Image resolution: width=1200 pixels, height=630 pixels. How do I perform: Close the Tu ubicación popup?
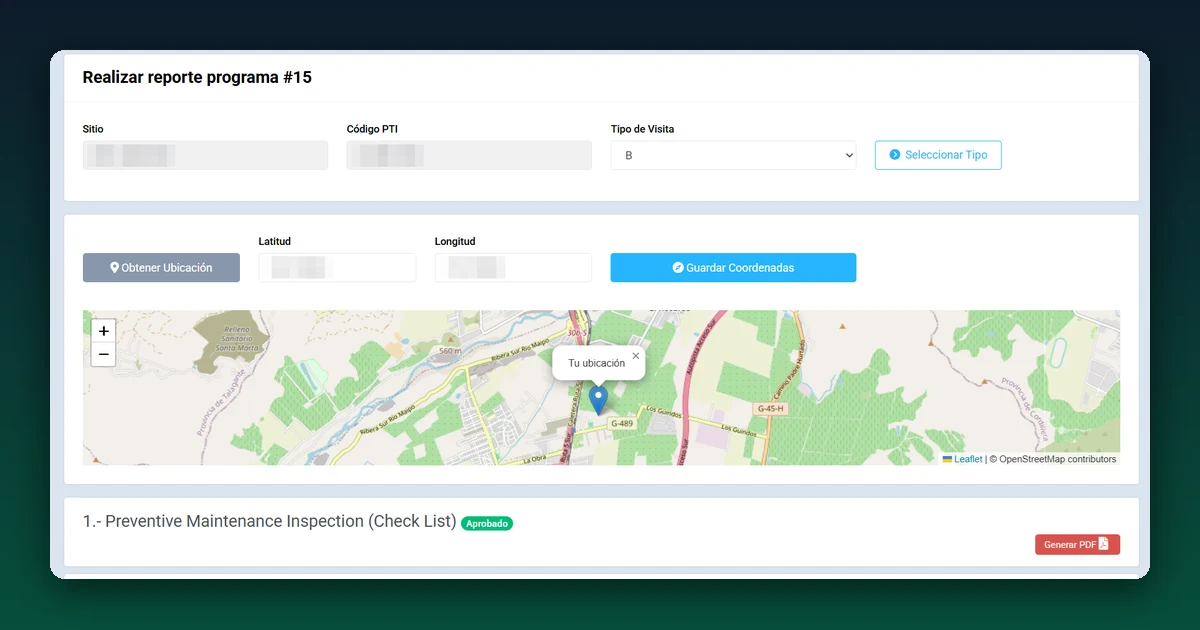635,355
